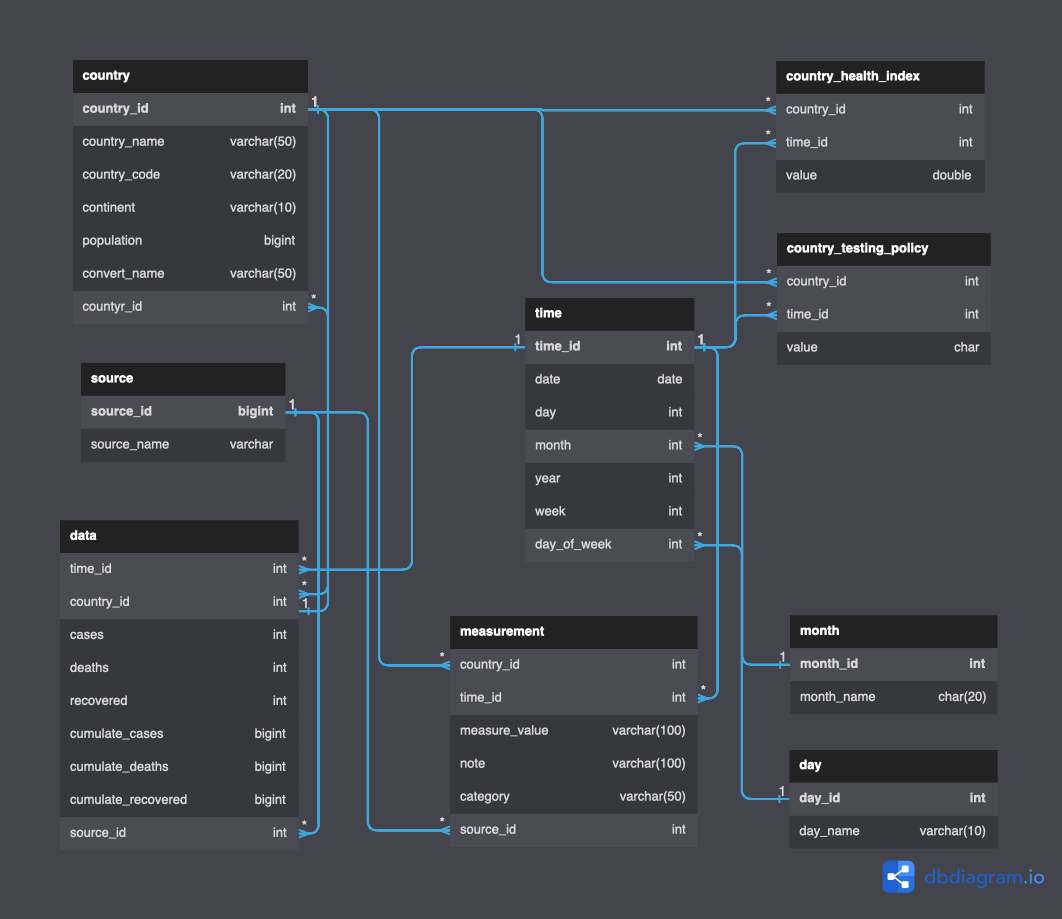
Task: Click source_id row in data table
Action: [179, 833]
